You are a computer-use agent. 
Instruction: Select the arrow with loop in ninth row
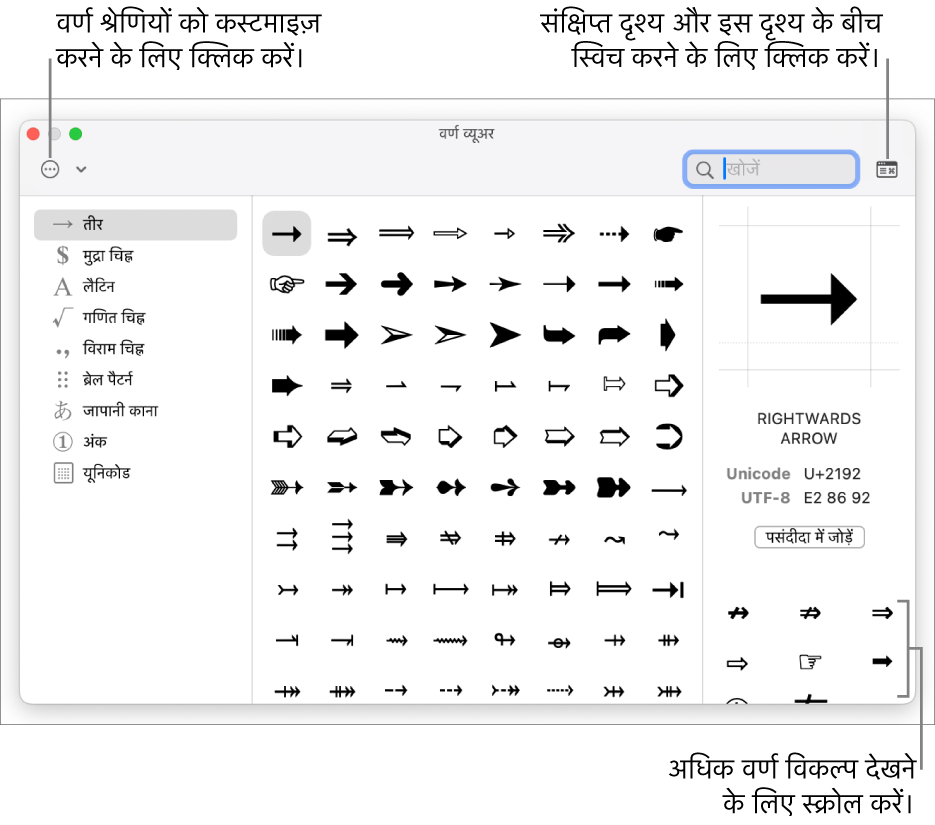[505, 640]
